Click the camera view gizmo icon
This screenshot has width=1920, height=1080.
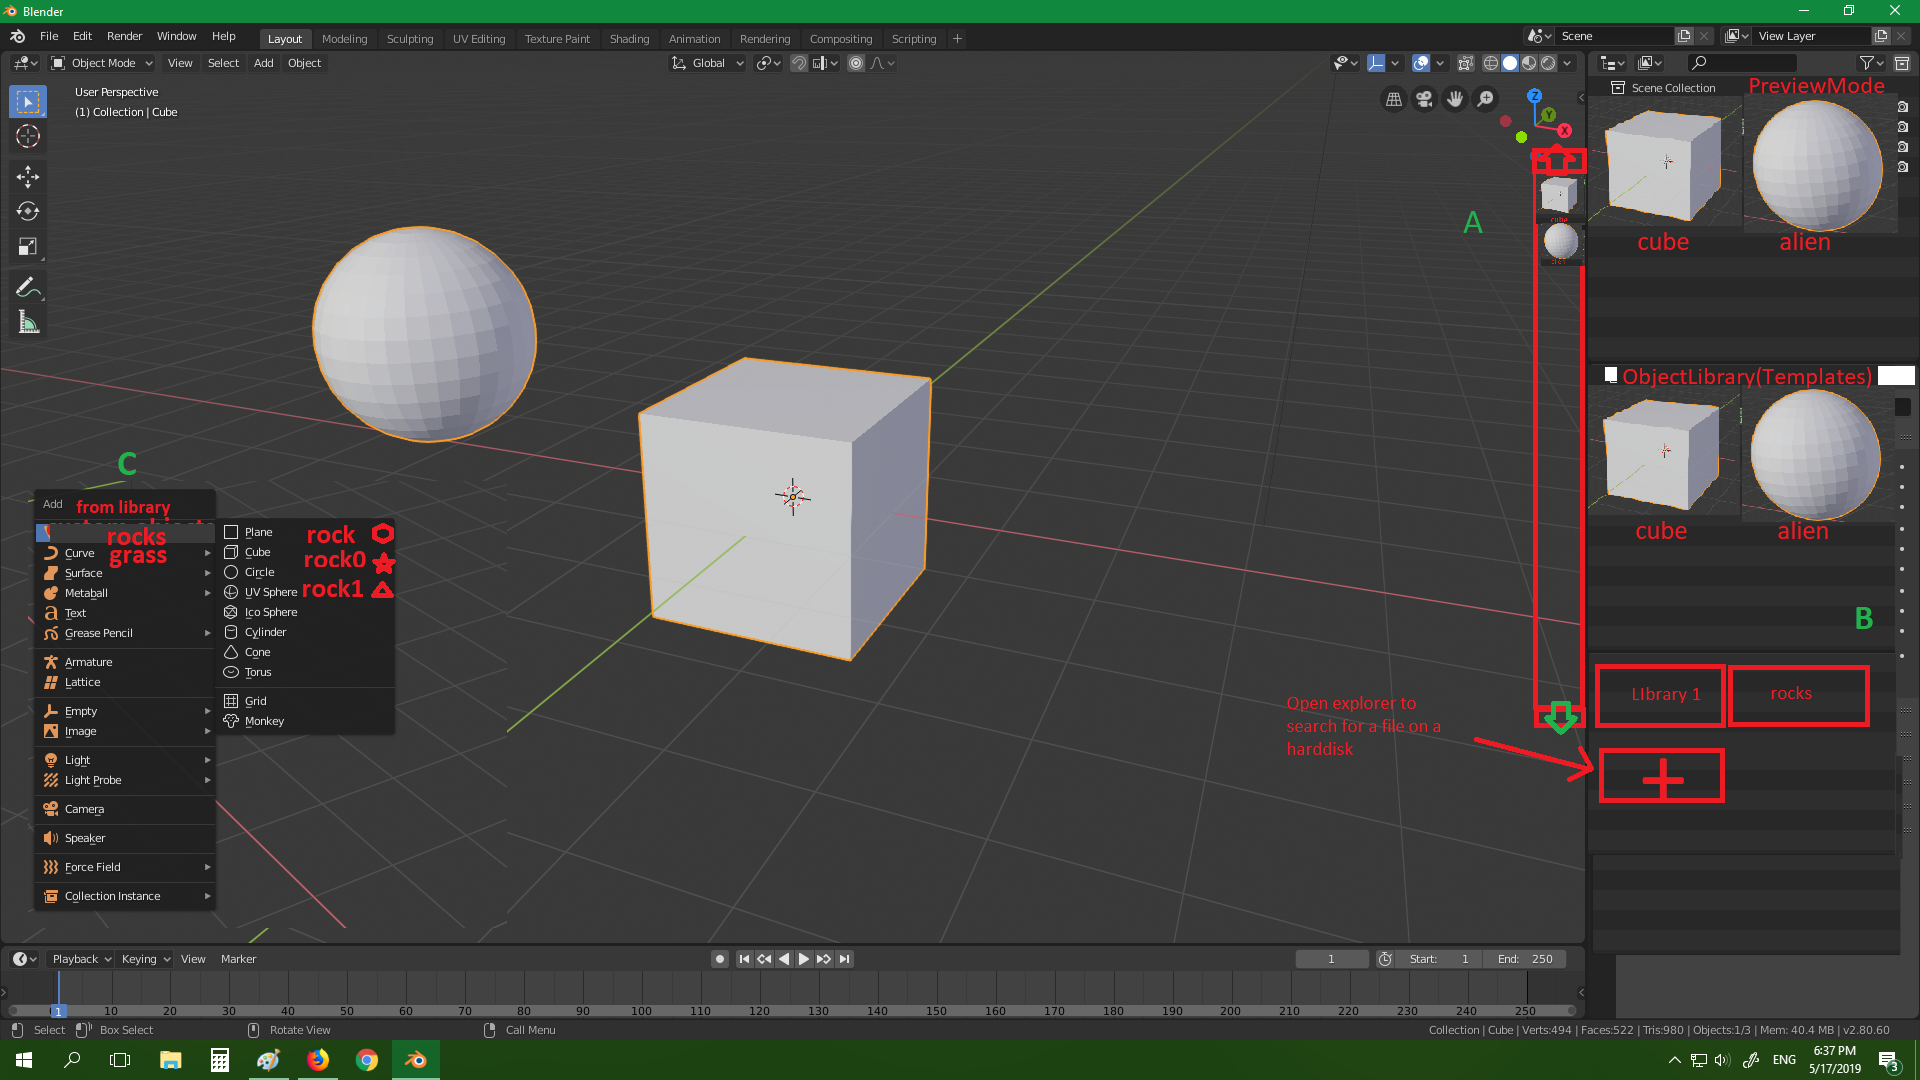click(1424, 99)
